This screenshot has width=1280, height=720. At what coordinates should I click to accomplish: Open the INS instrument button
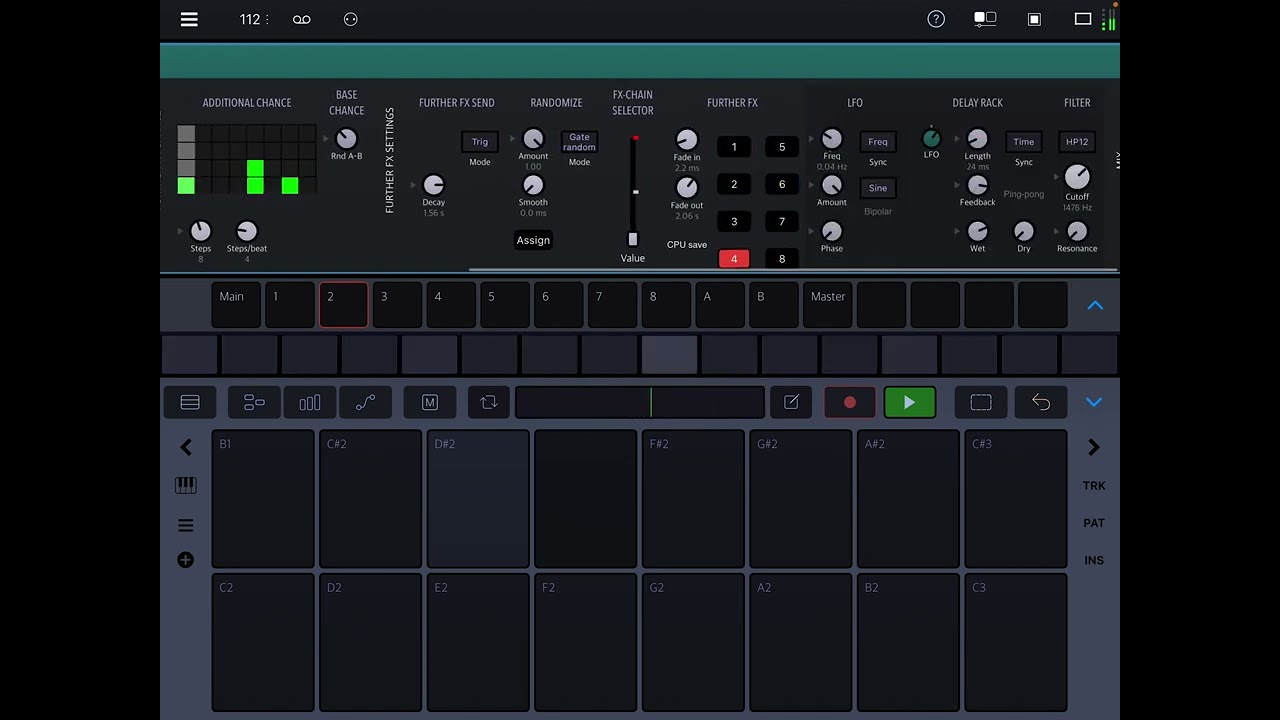tap(1094, 560)
